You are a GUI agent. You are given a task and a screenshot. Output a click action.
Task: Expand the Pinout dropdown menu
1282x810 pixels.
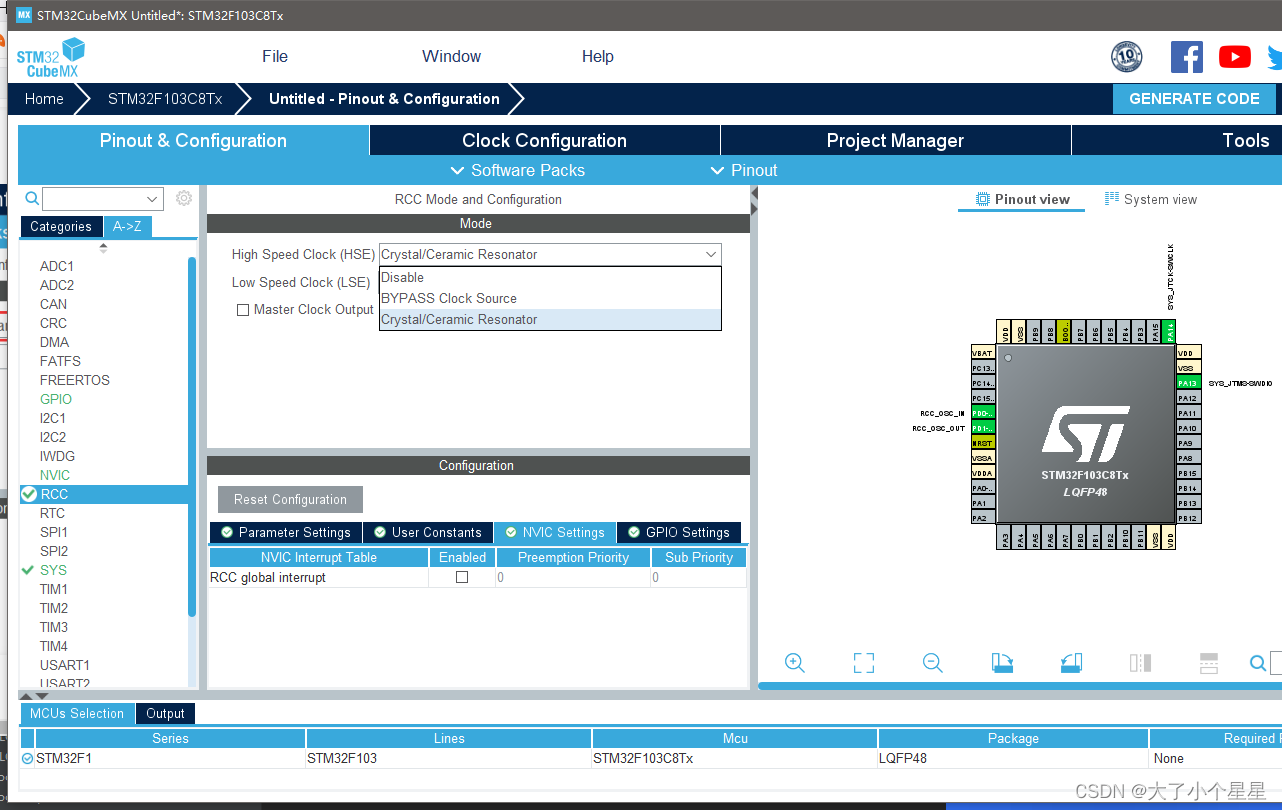744,170
